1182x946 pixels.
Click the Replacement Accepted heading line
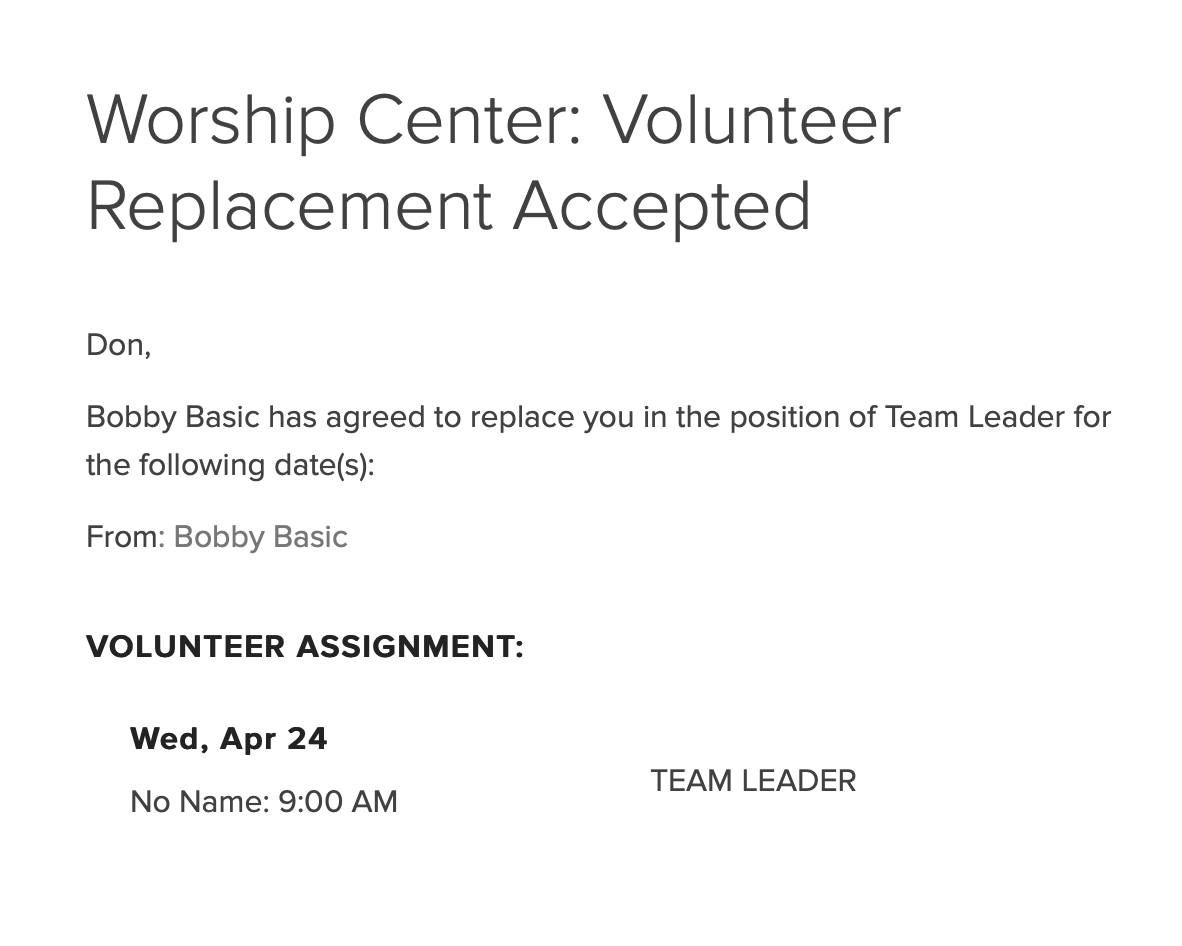(449, 208)
